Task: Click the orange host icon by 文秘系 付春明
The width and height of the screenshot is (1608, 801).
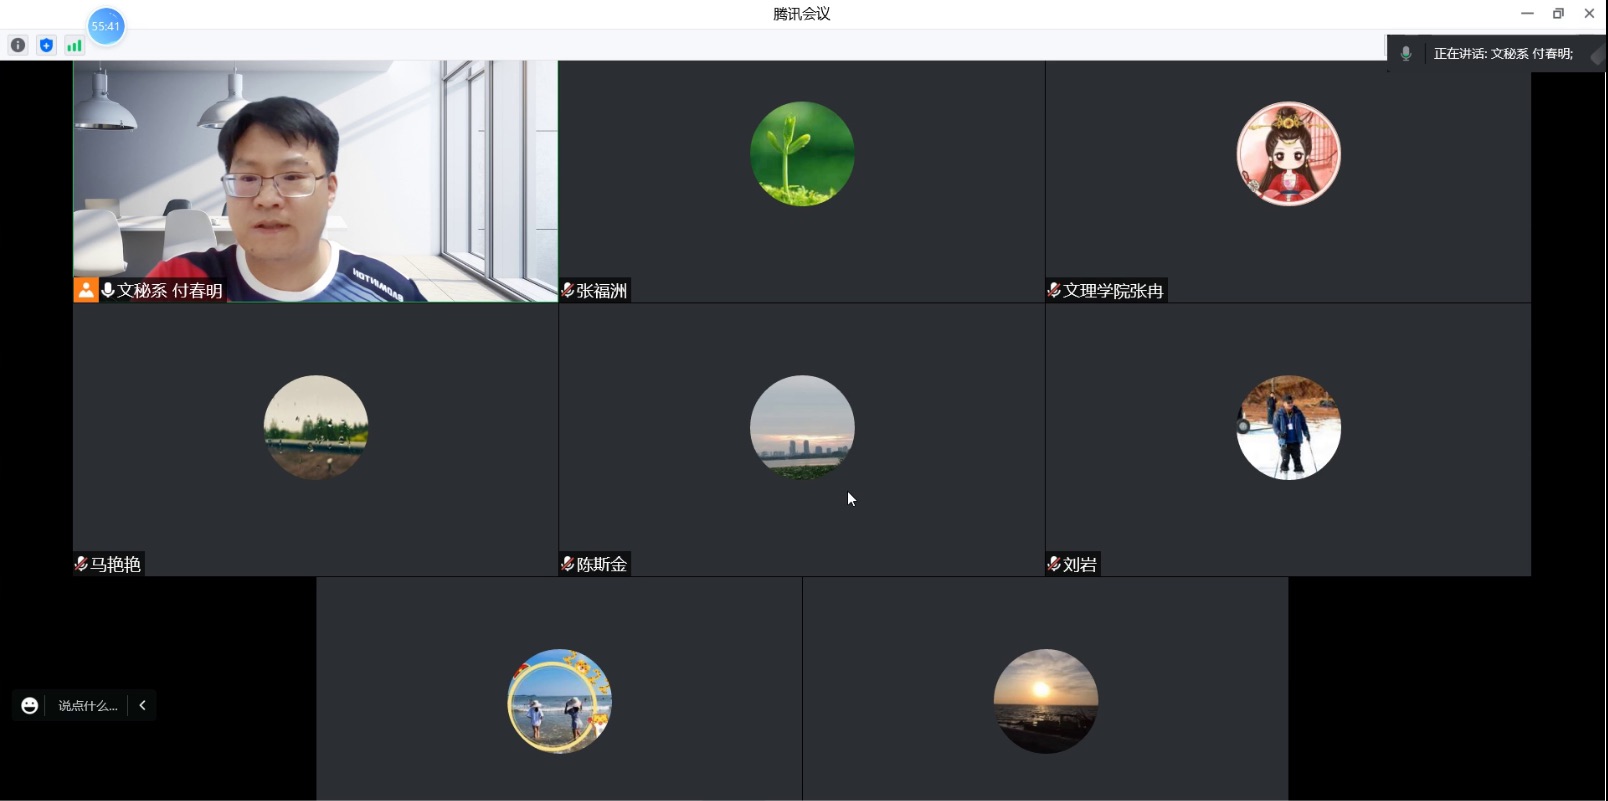Action: (86, 290)
